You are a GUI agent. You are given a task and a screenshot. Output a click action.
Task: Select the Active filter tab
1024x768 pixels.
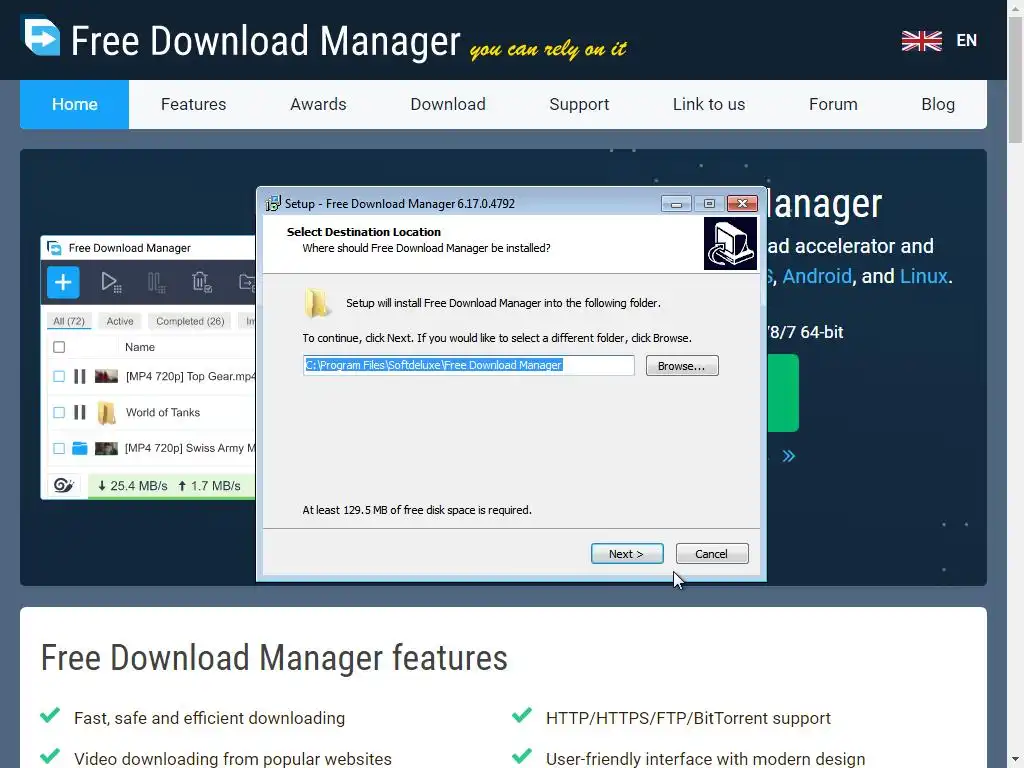120,321
